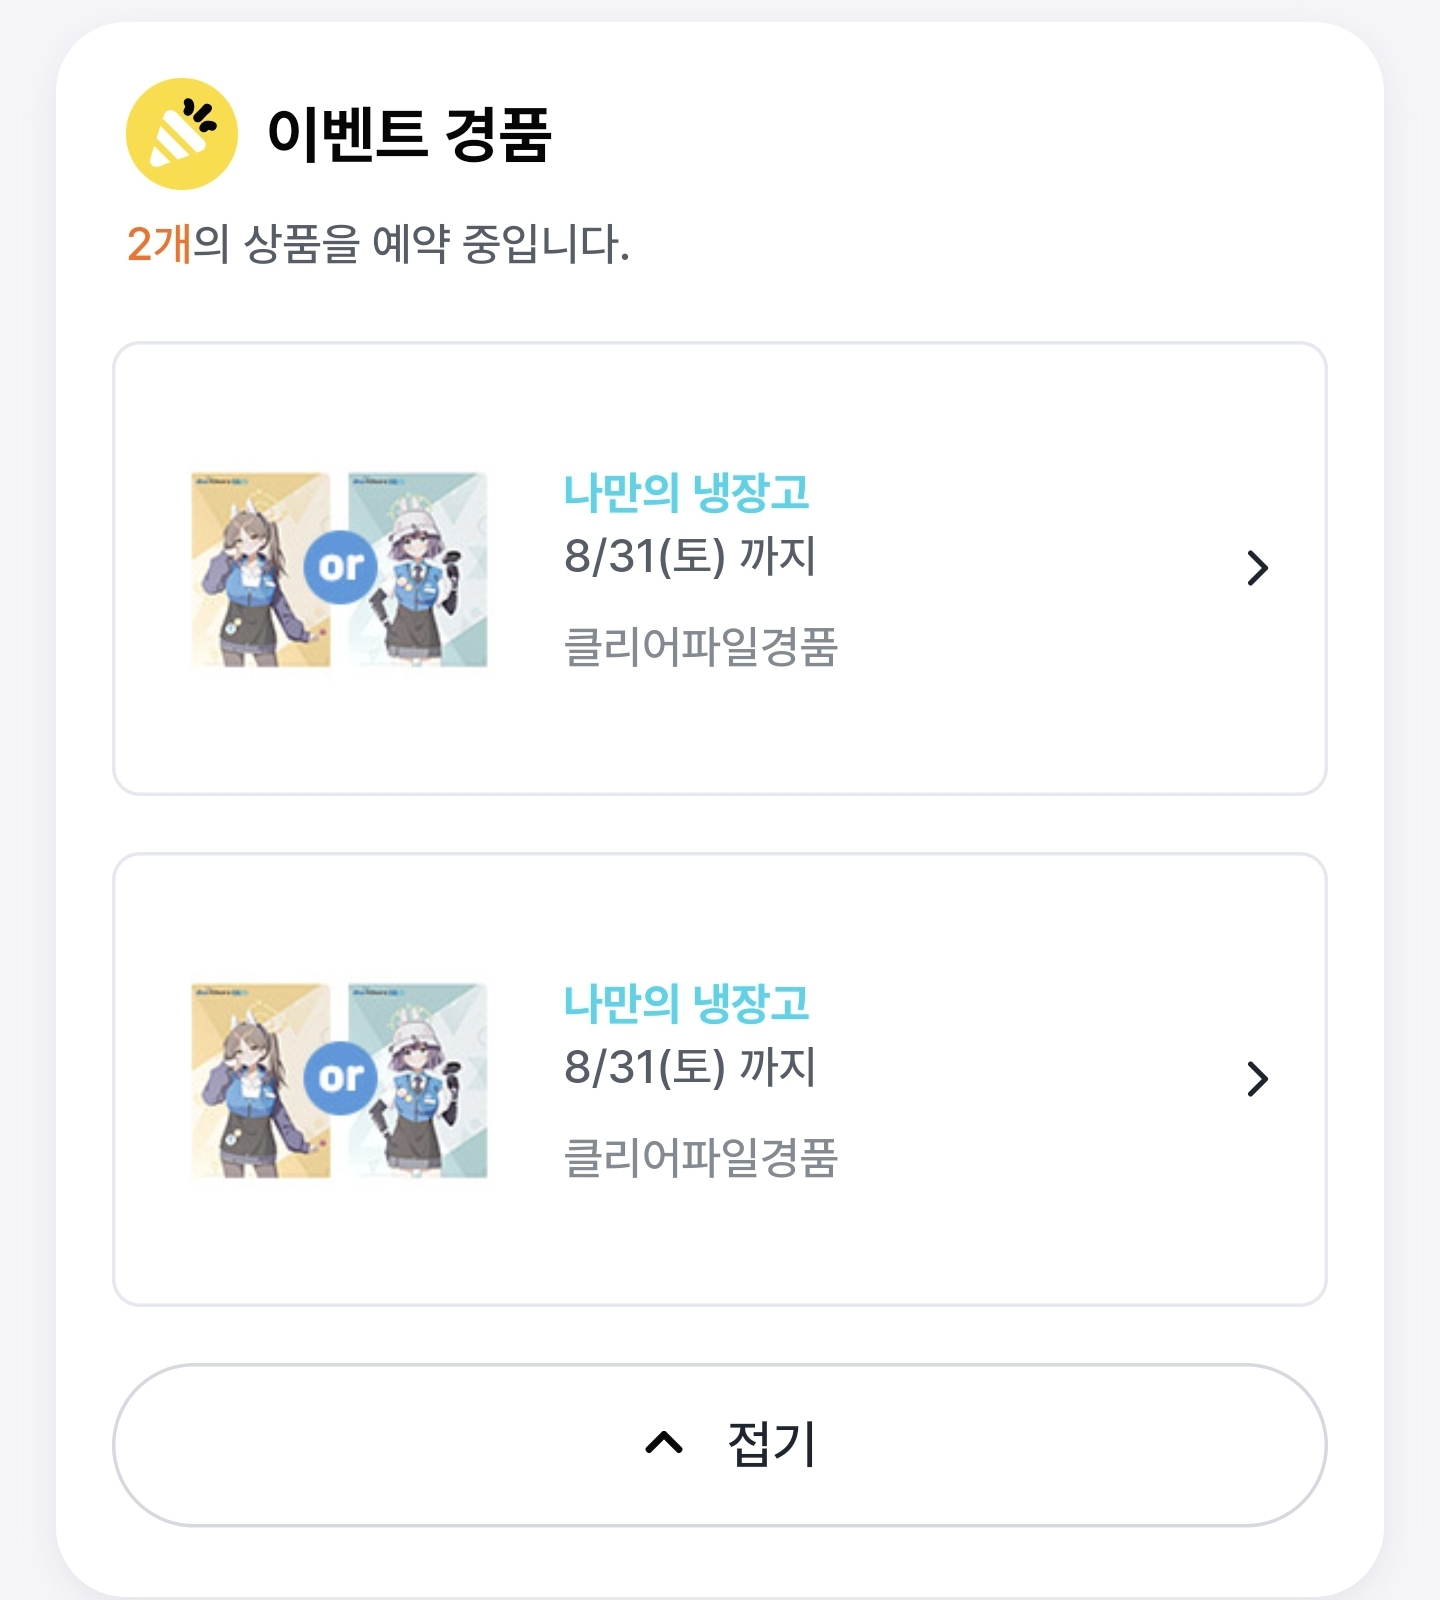The image size is (1440, 1600).
Task: Click the 이벤트 경품 heading
Action: 409,134
